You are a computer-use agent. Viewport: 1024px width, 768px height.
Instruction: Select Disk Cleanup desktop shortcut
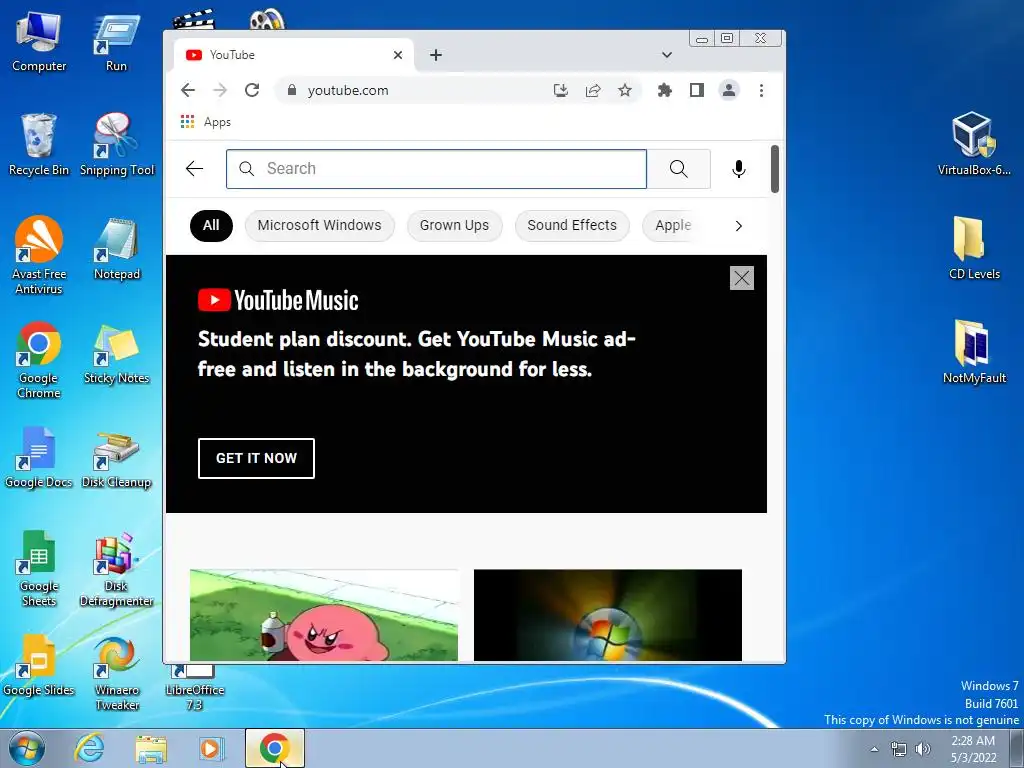(117, 458)
